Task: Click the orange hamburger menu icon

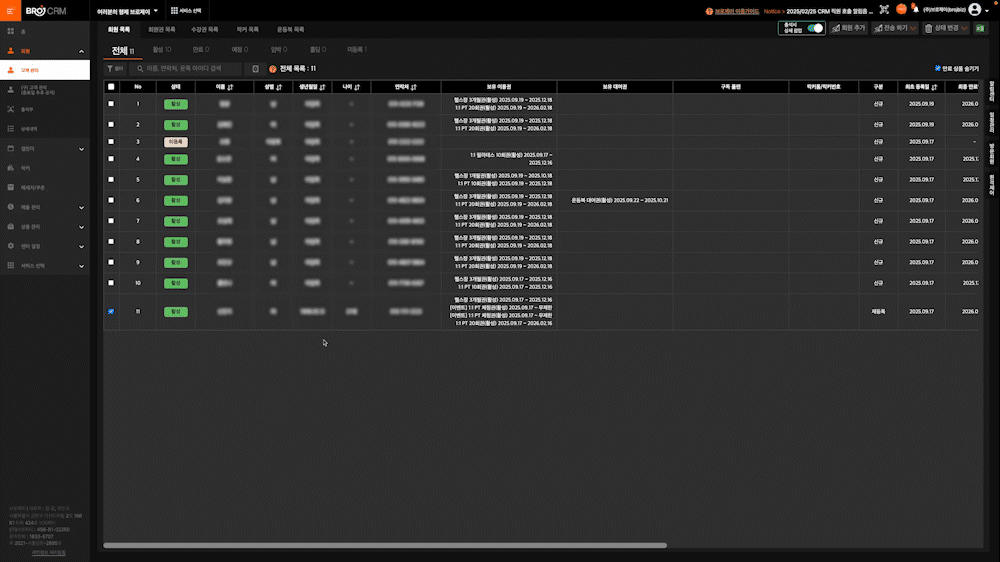Action: (10, 11)
